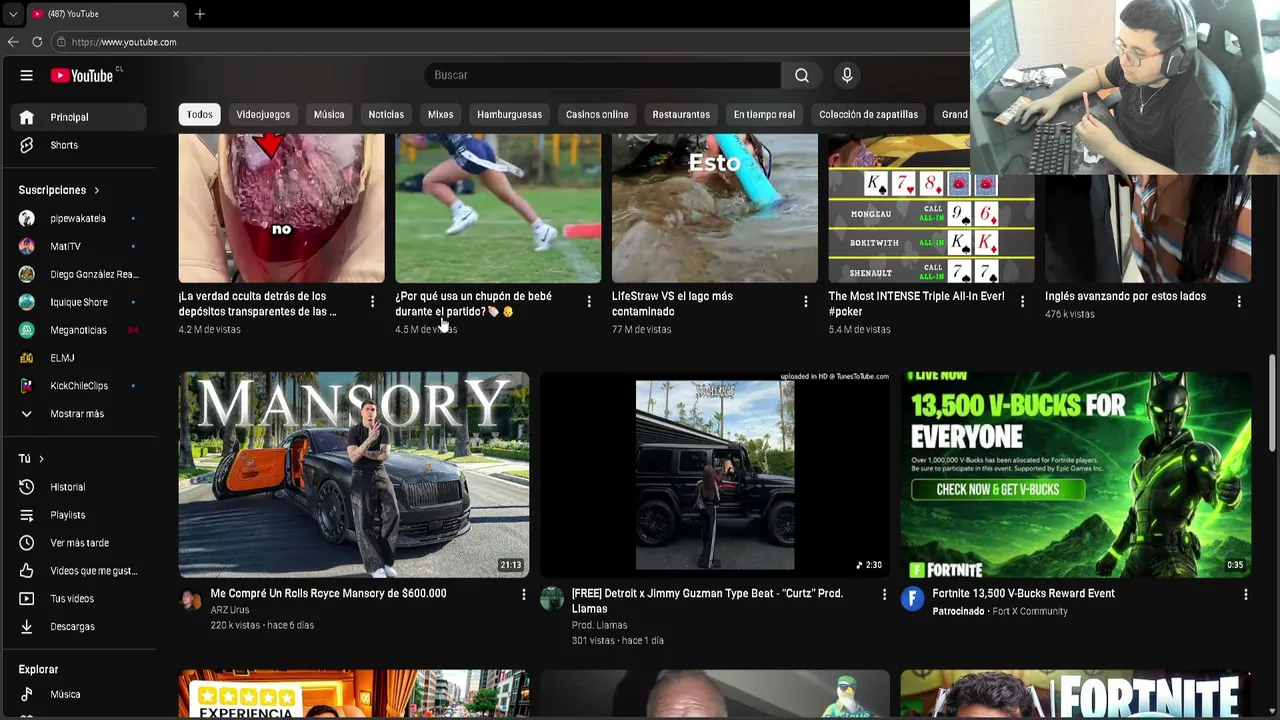1280x720 pixels.
Task: Open options menu for Fortnite V-Bucks ad
Action: 1245,595
